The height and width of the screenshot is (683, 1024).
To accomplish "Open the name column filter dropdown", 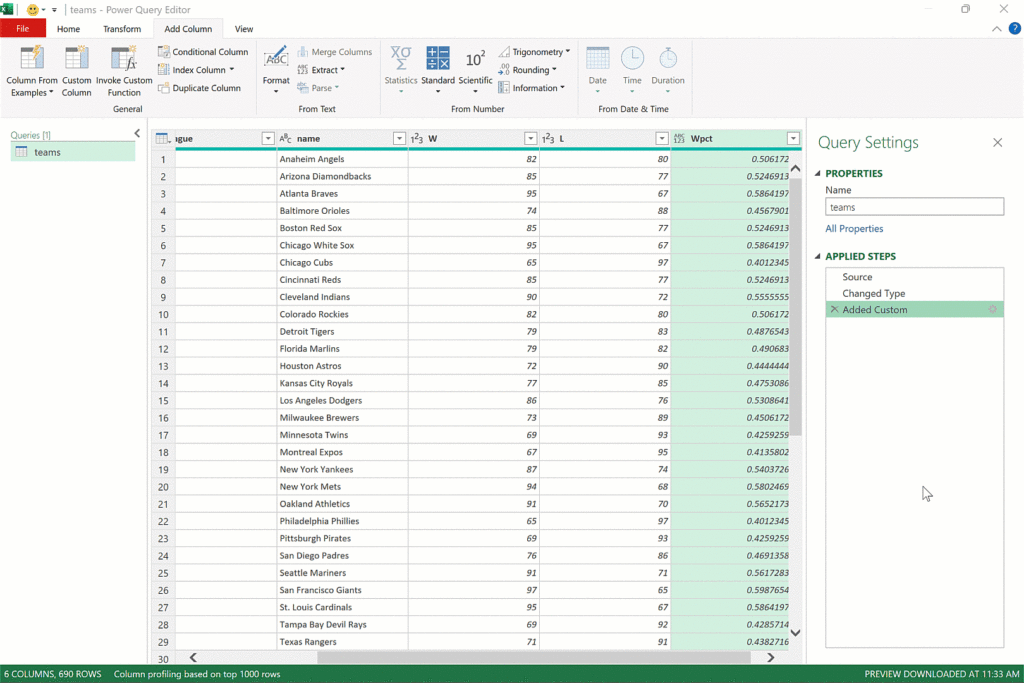I will (399, 139).
